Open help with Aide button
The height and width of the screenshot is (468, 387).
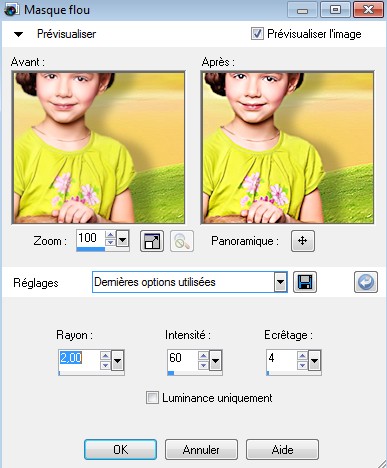point(282,450)
